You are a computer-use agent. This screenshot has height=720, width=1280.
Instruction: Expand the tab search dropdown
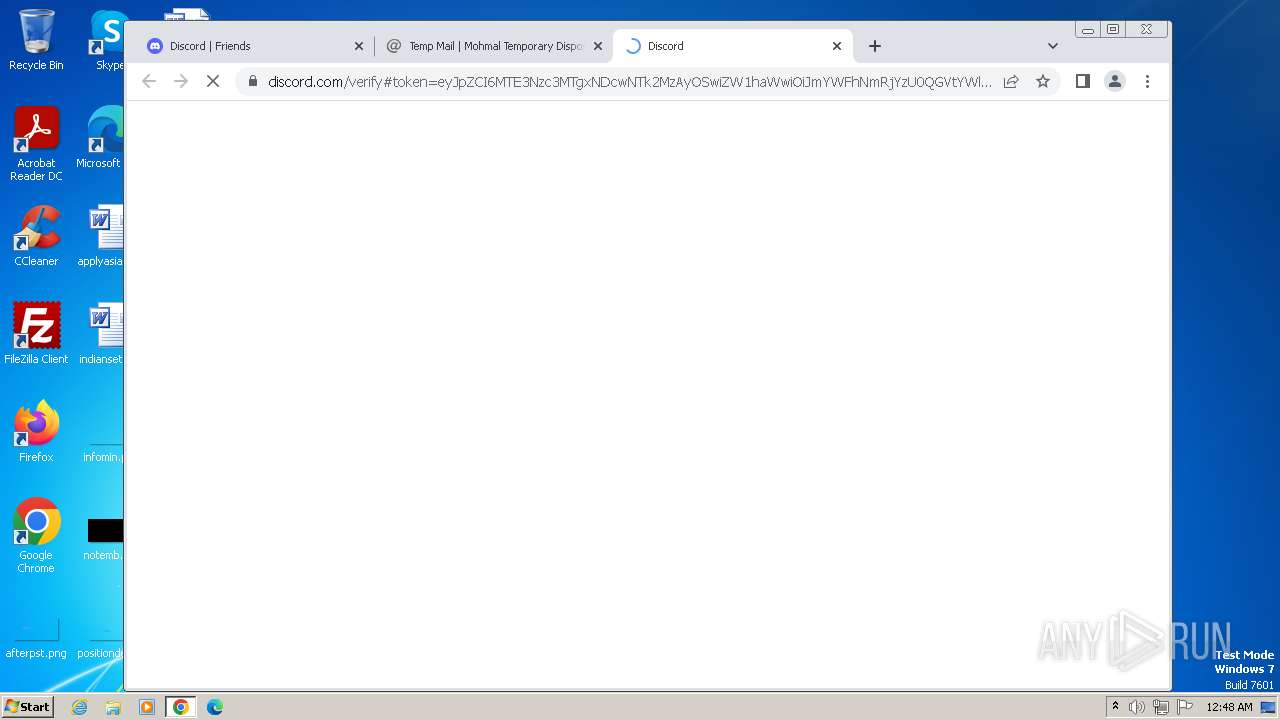(x=1052, y=46)
